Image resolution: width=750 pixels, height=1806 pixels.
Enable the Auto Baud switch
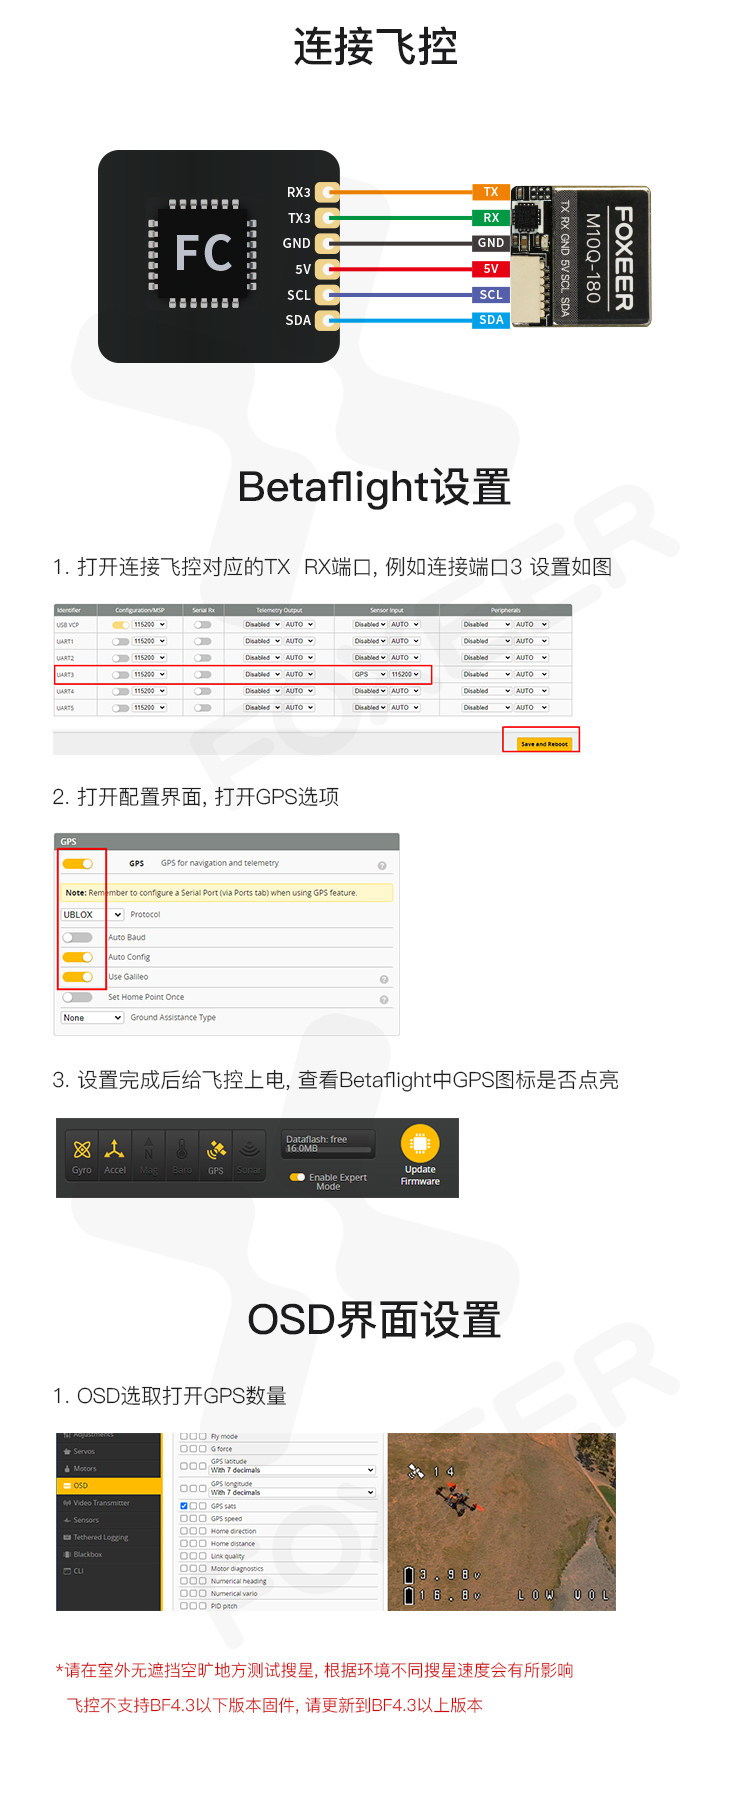point(77,937)
